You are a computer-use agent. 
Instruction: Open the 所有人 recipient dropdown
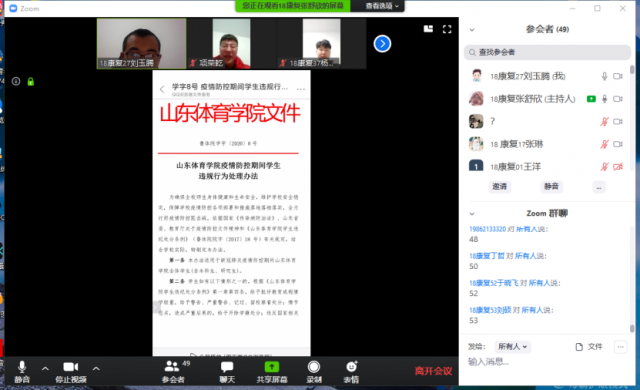512,346
